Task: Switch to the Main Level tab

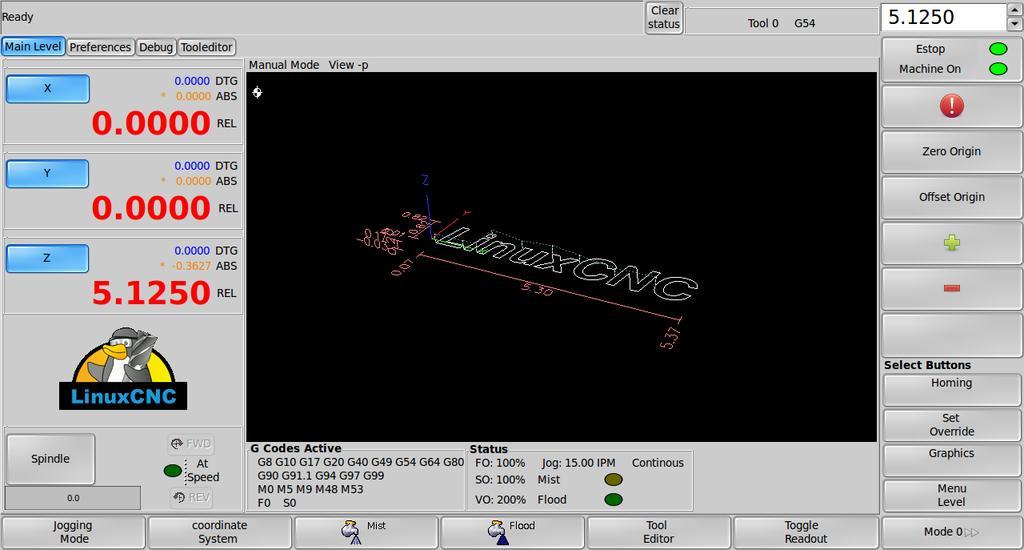Action: coord(33,46)
